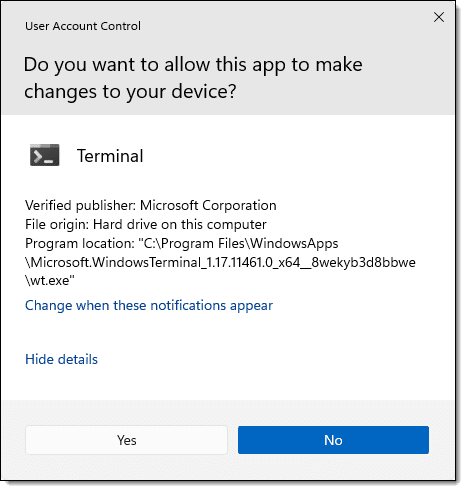Click the 'Program location' label
Image resolution: width=466 pixels, height=491 pixels.
pos(80,244)
